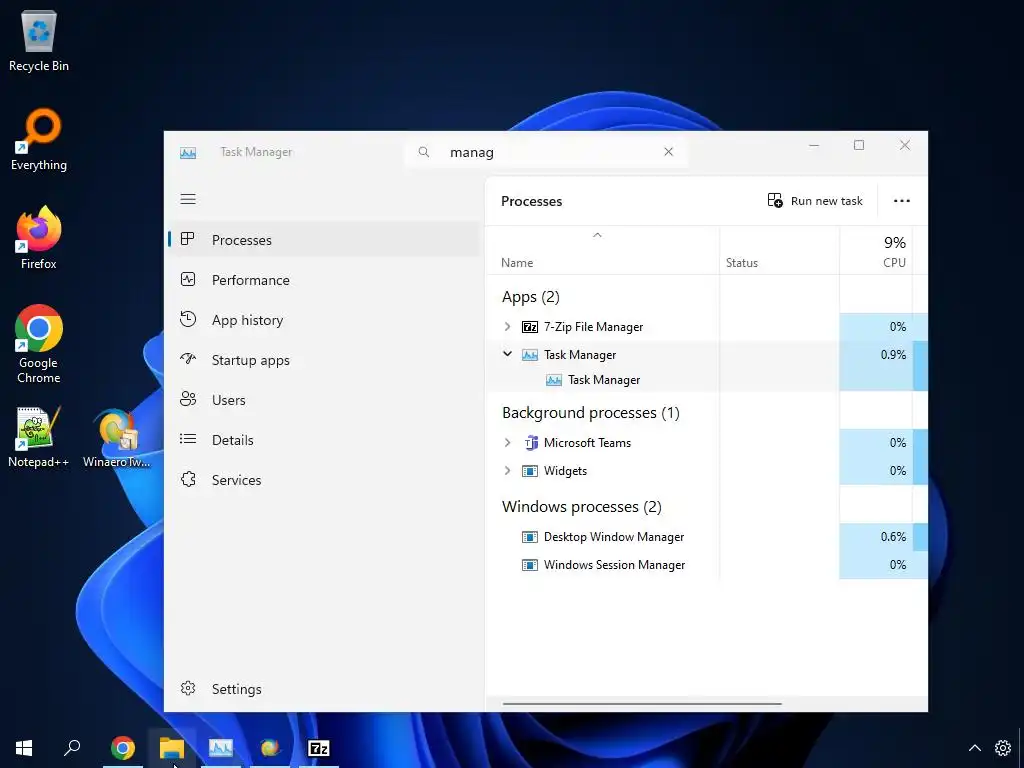Expand the Widgets process
Screen dimensions: 1024x768
tap(507, 471)
